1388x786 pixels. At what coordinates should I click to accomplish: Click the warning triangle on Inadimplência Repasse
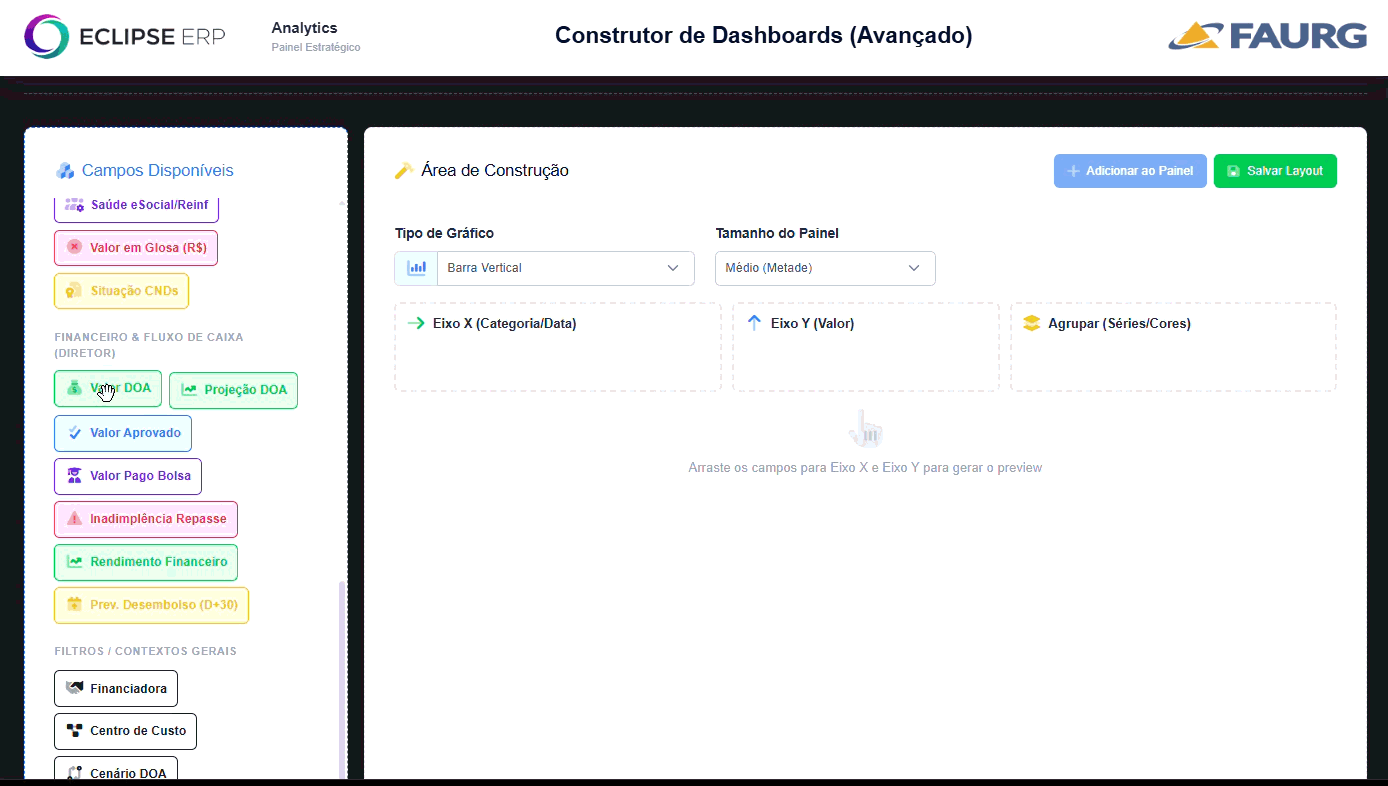74,519
